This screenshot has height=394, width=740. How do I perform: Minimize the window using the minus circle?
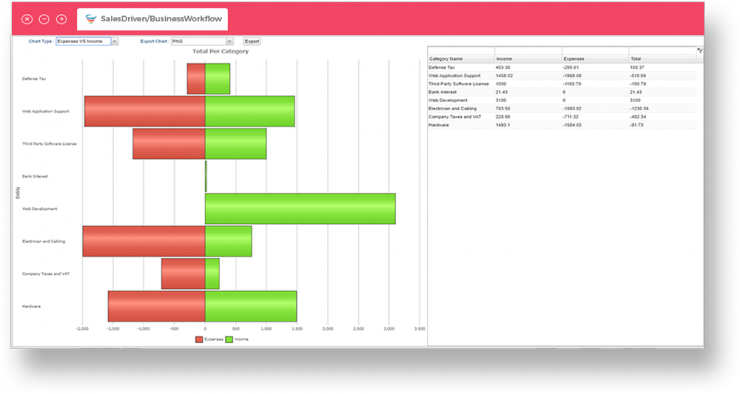44,19
